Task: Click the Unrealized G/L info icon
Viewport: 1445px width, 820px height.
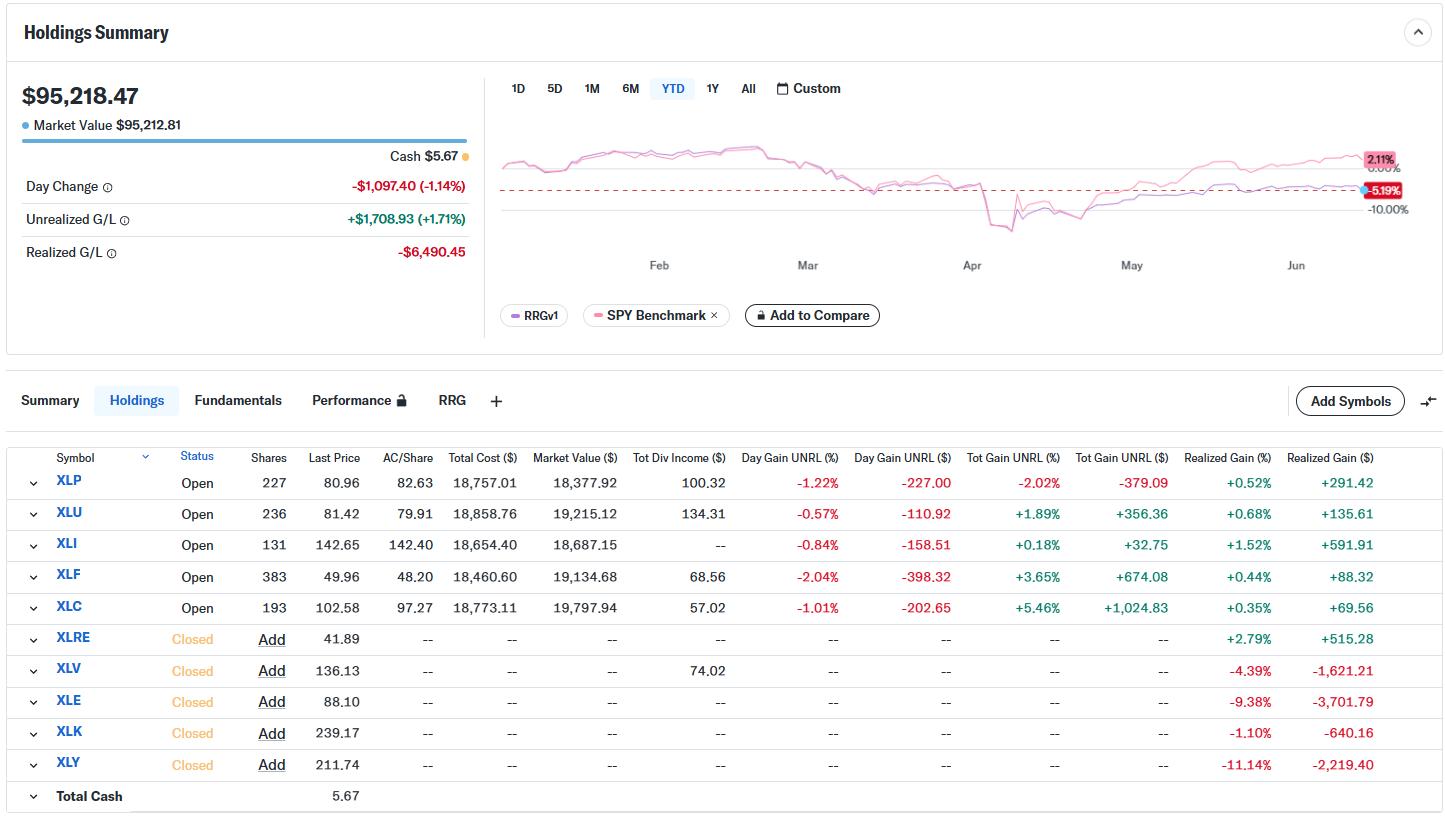Action: [x=125, y=220]
